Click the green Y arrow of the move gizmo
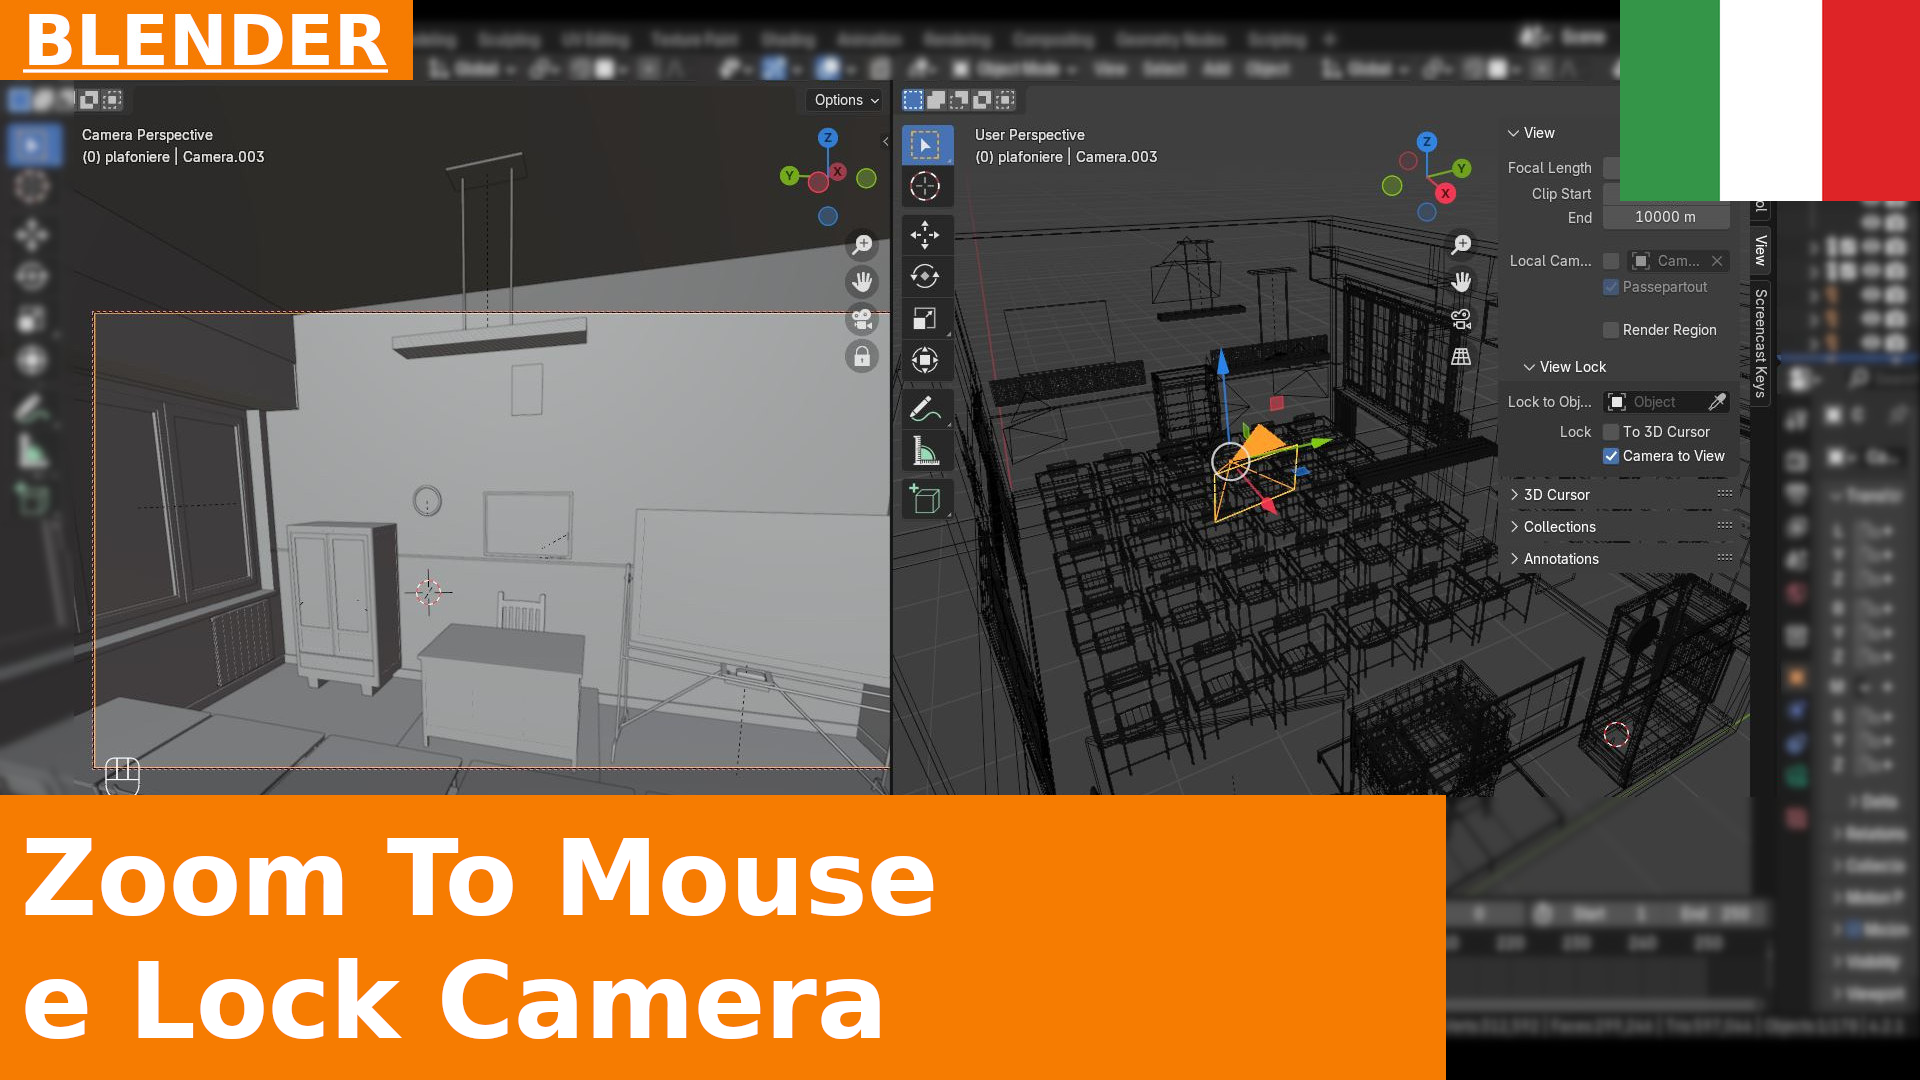The width and height of the screenshot is (1920, 1080). pyautogui.click(x=1319, y=442)
